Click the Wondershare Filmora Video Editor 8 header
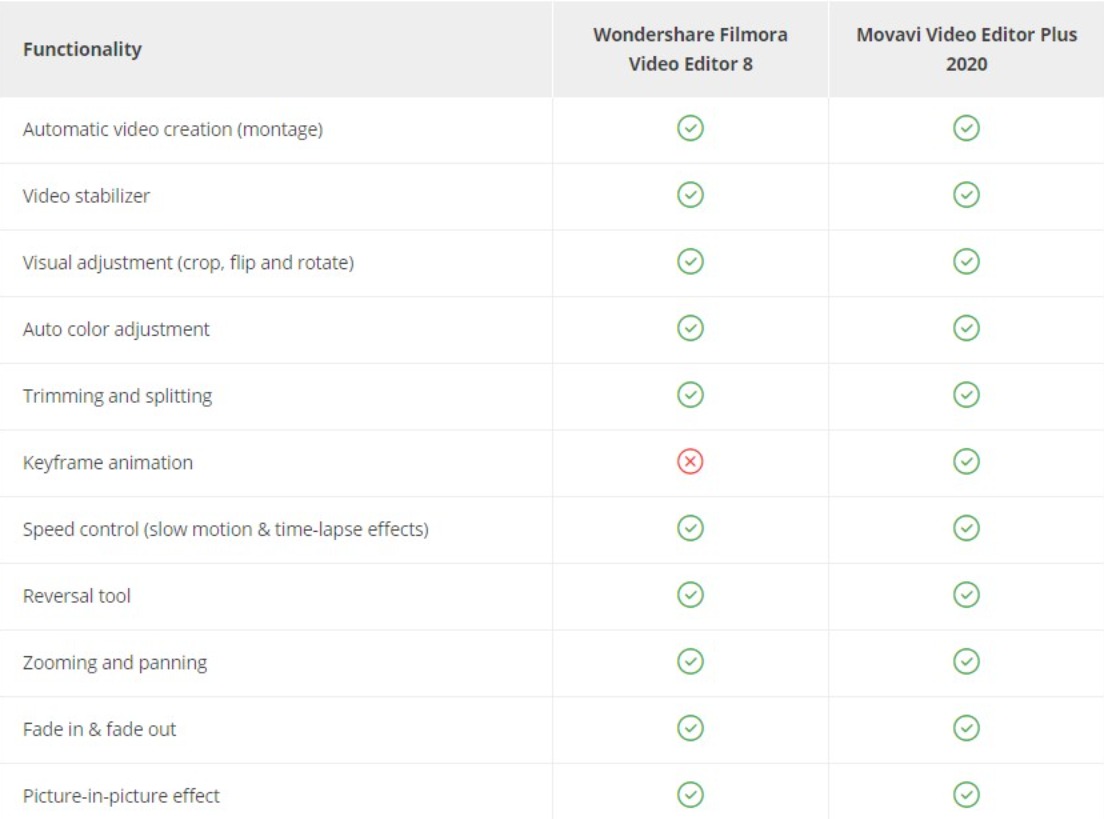The height and width of the screenshot is (819, 1104). [690, 49]
